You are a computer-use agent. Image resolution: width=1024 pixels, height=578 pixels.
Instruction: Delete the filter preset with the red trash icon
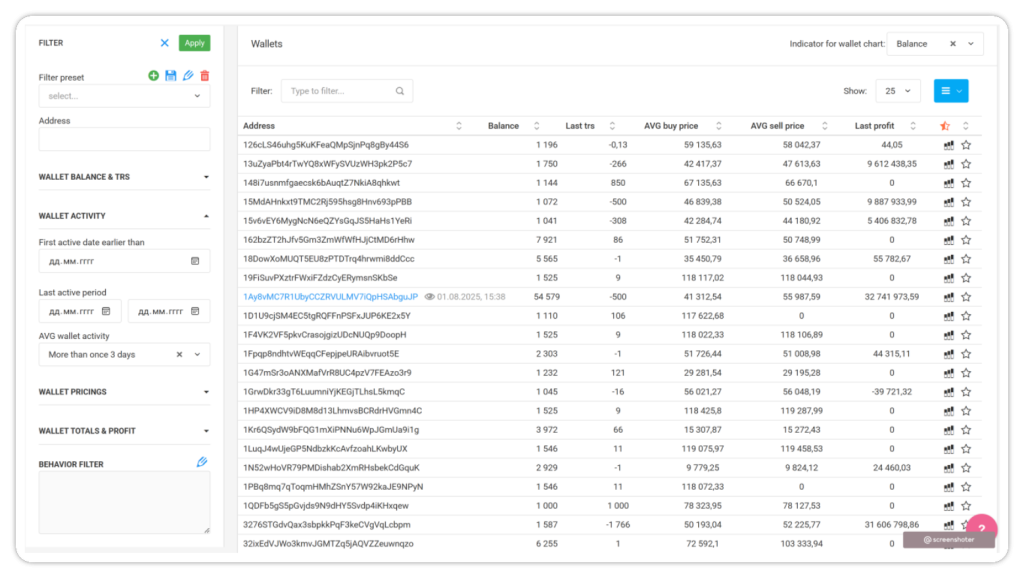[205, 76]
